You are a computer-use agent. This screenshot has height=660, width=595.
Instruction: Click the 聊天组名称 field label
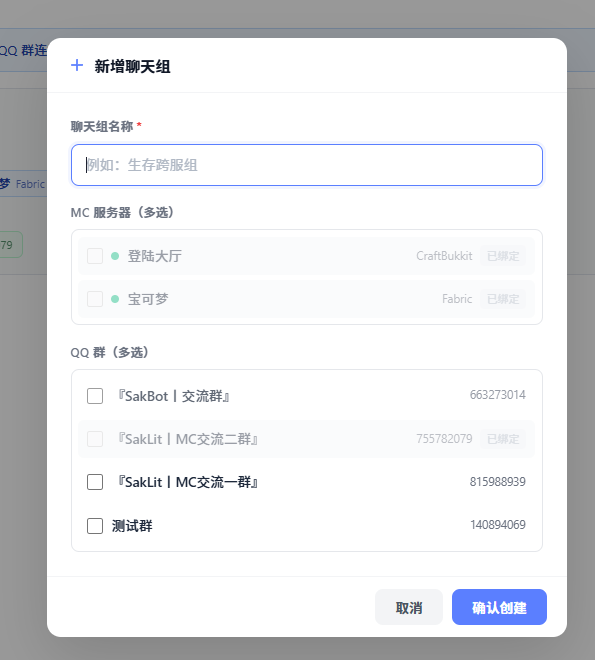click(102, 126)
